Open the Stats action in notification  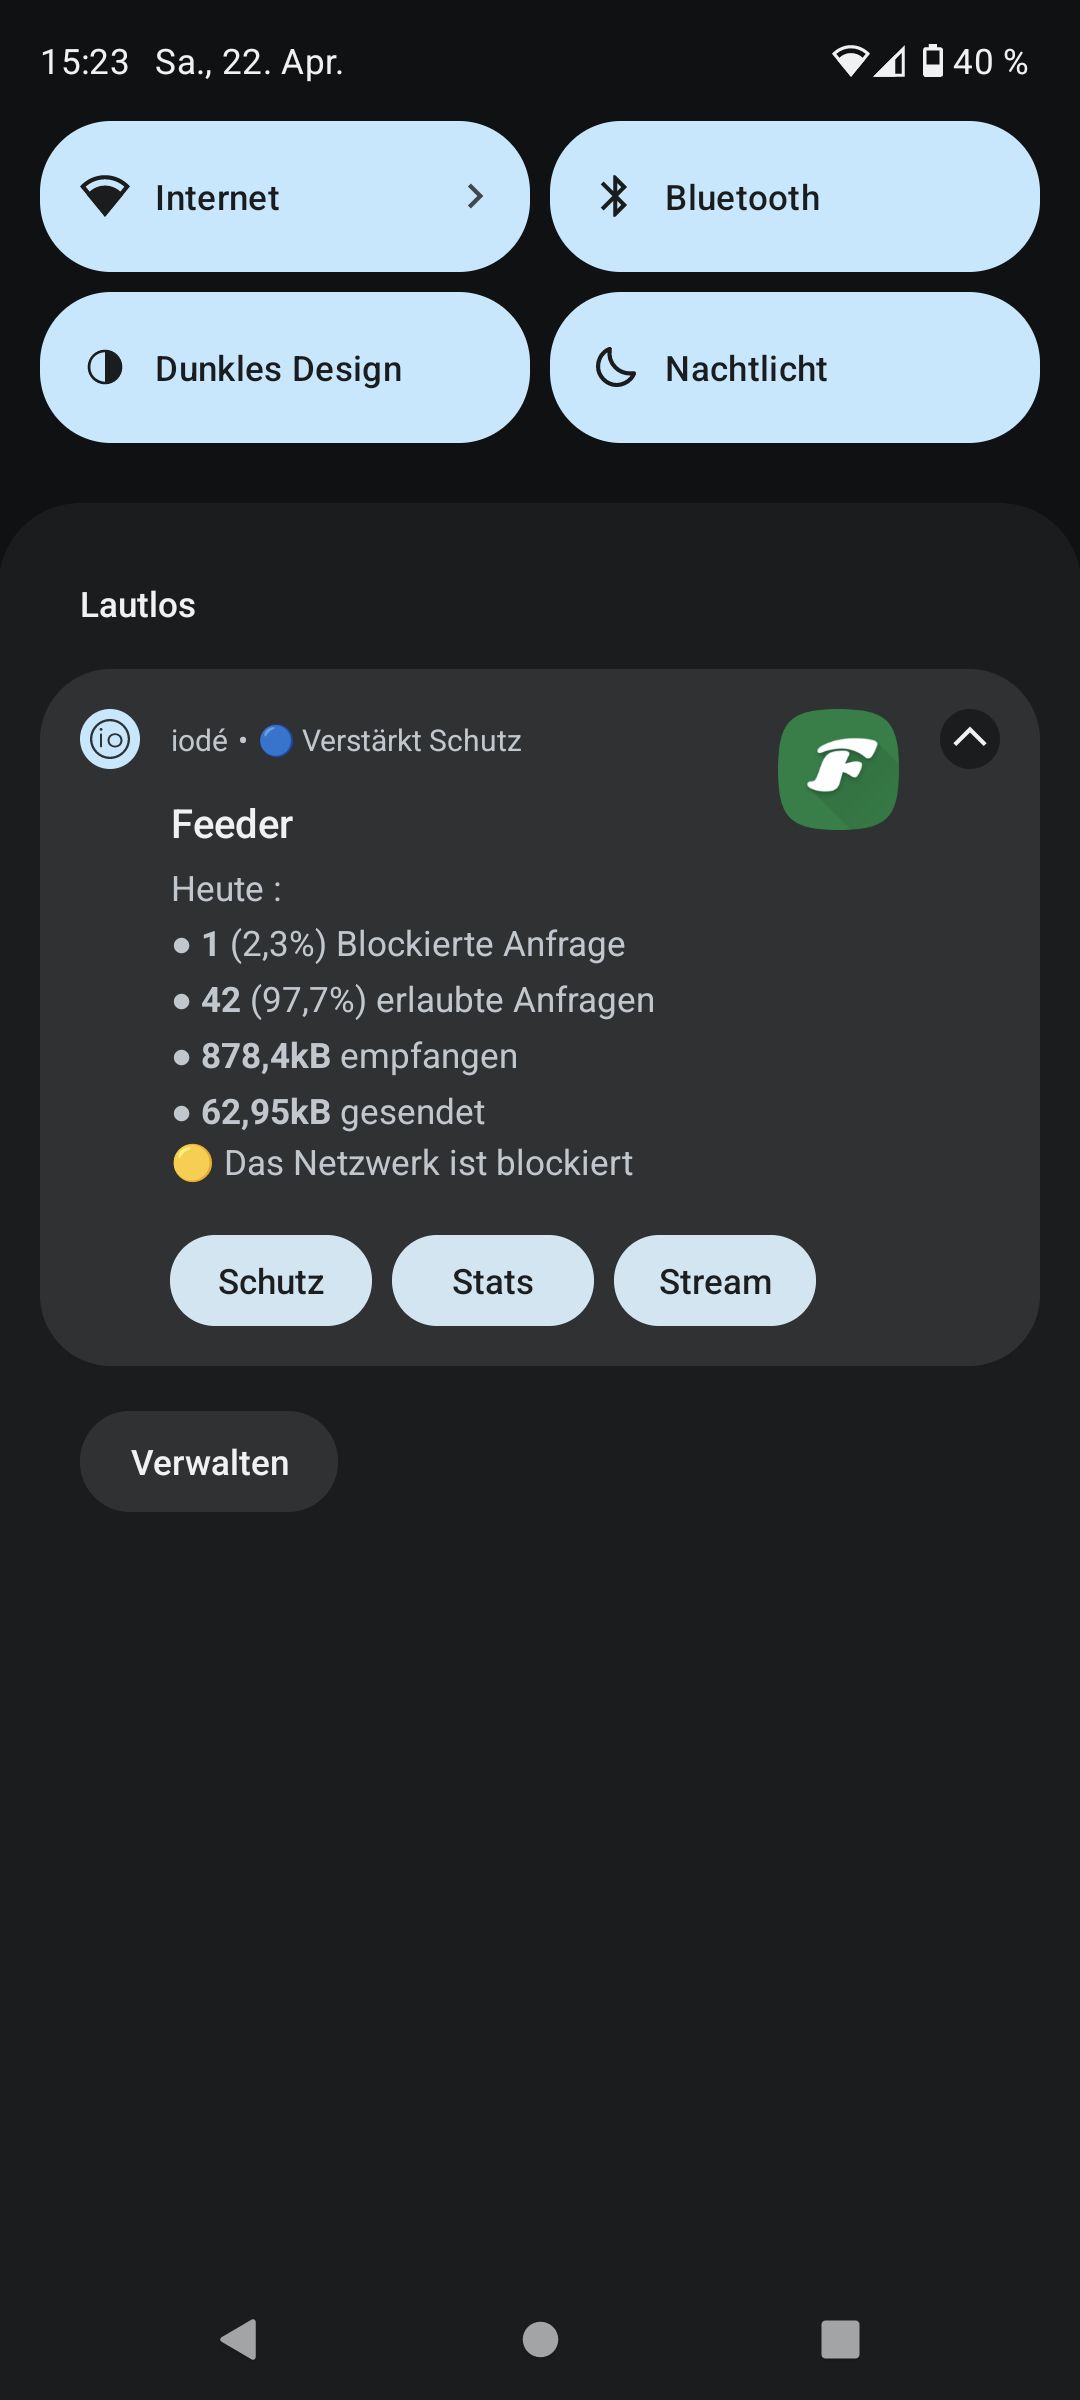[x=493, y=1281]
